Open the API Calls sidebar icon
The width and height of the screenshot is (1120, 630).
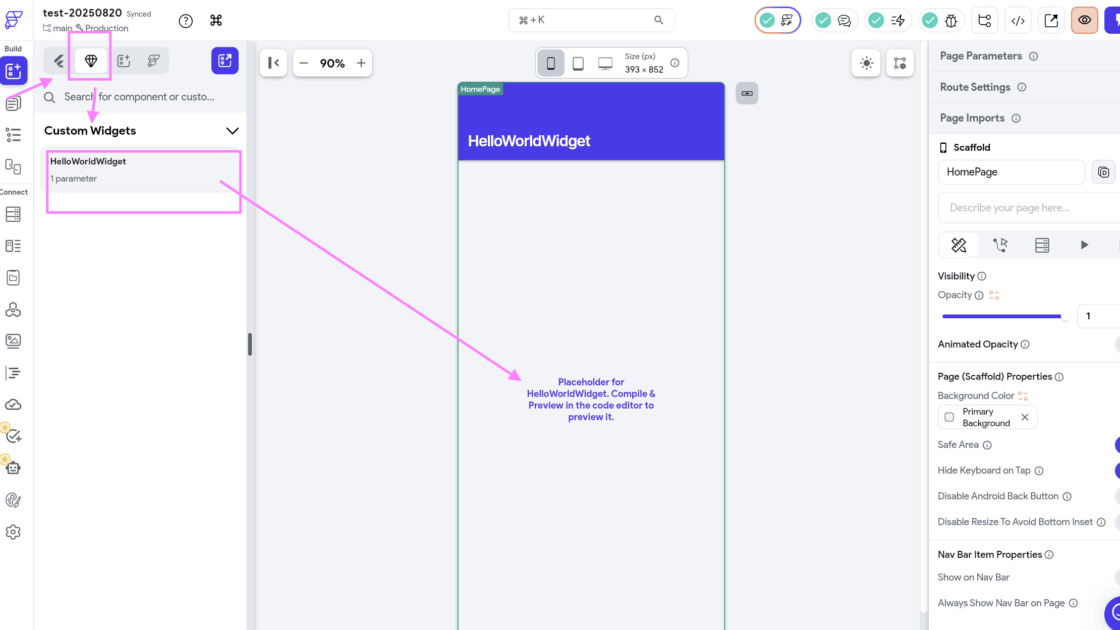tap(13, 309)
